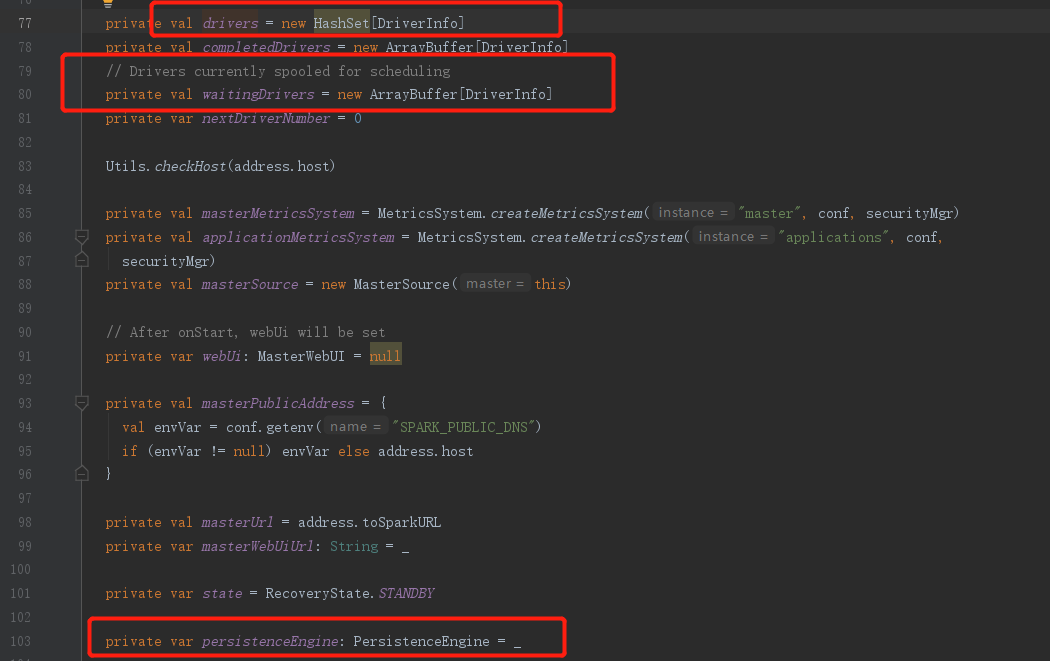Click fold end marker at line 87
The width and height of the screenshot is (1050, 661).
point(82,260)
